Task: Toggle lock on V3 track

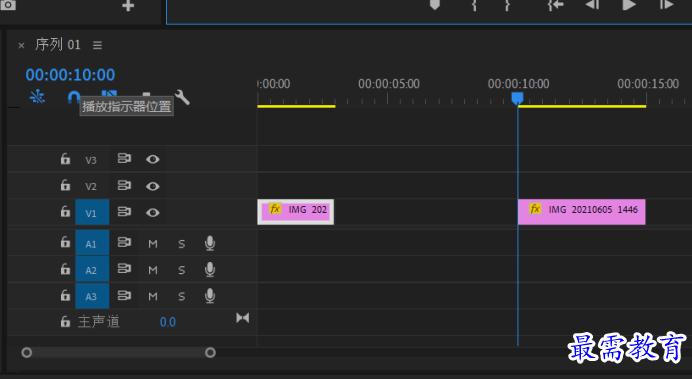Action: (x=65, y=159)
